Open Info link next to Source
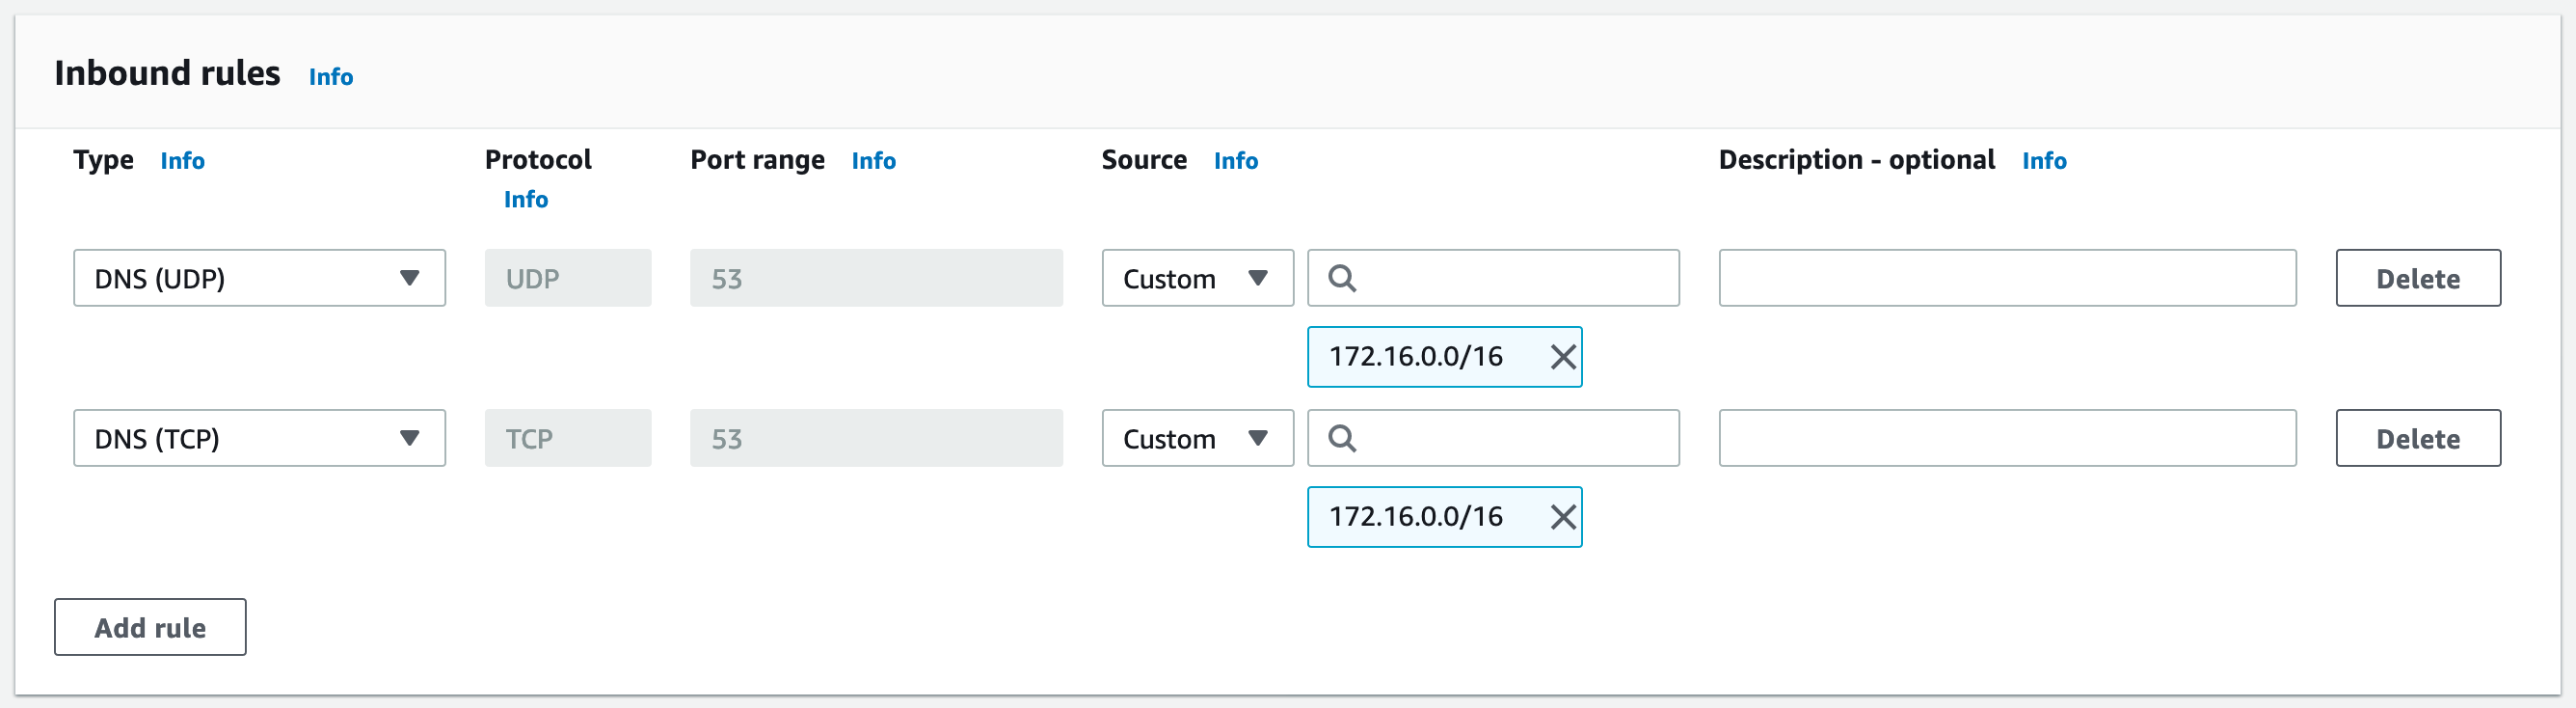 (1235, 161)
